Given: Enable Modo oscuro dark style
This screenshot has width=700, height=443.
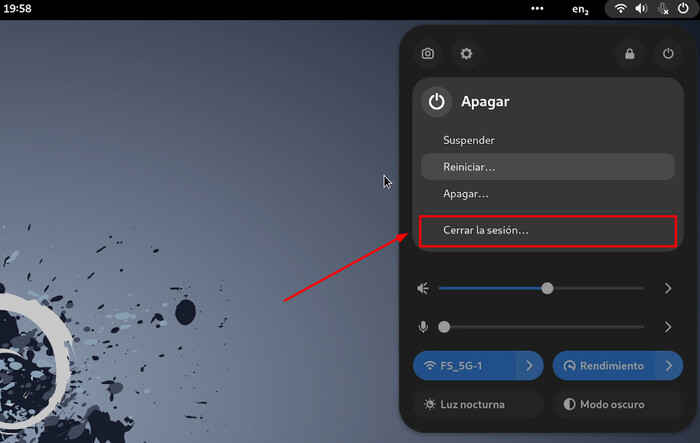Looking at the screenshot, I should tap(618, 404).
